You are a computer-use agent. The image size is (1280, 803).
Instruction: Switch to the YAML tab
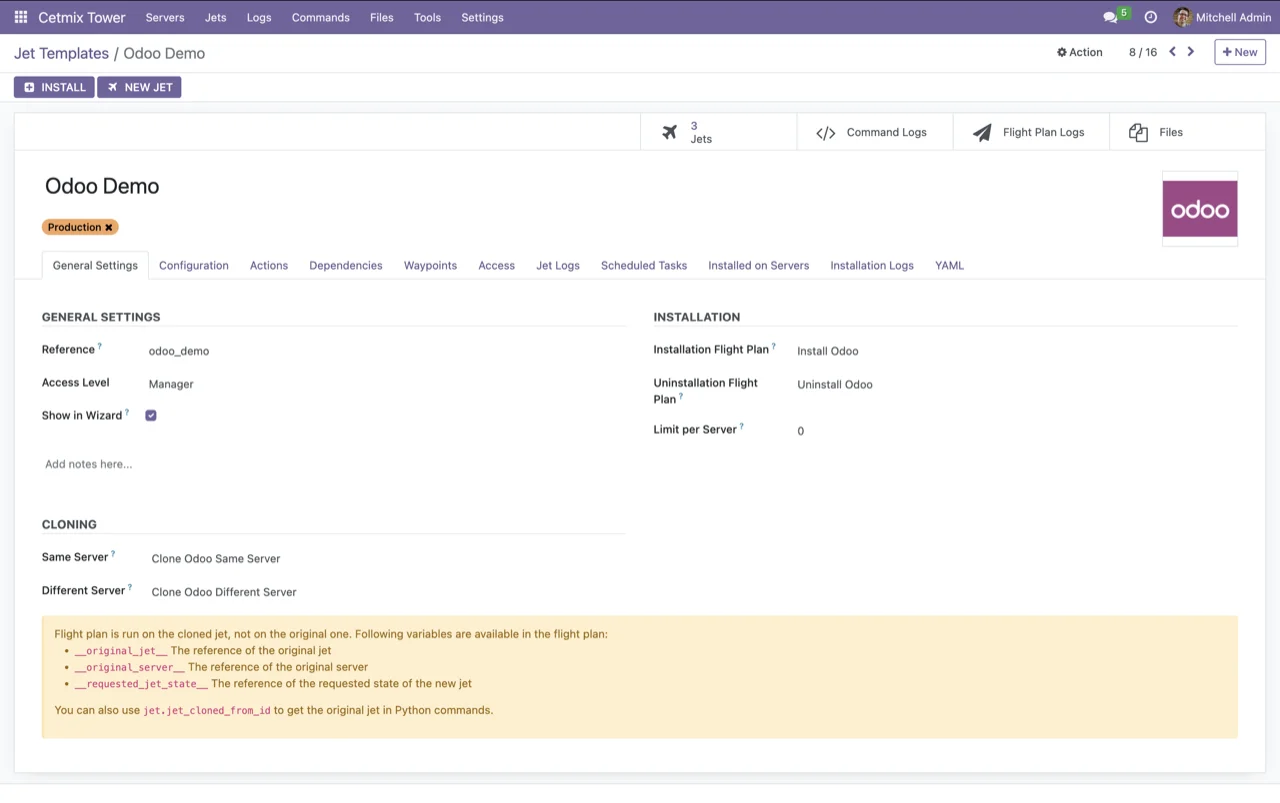pos(949,265)
